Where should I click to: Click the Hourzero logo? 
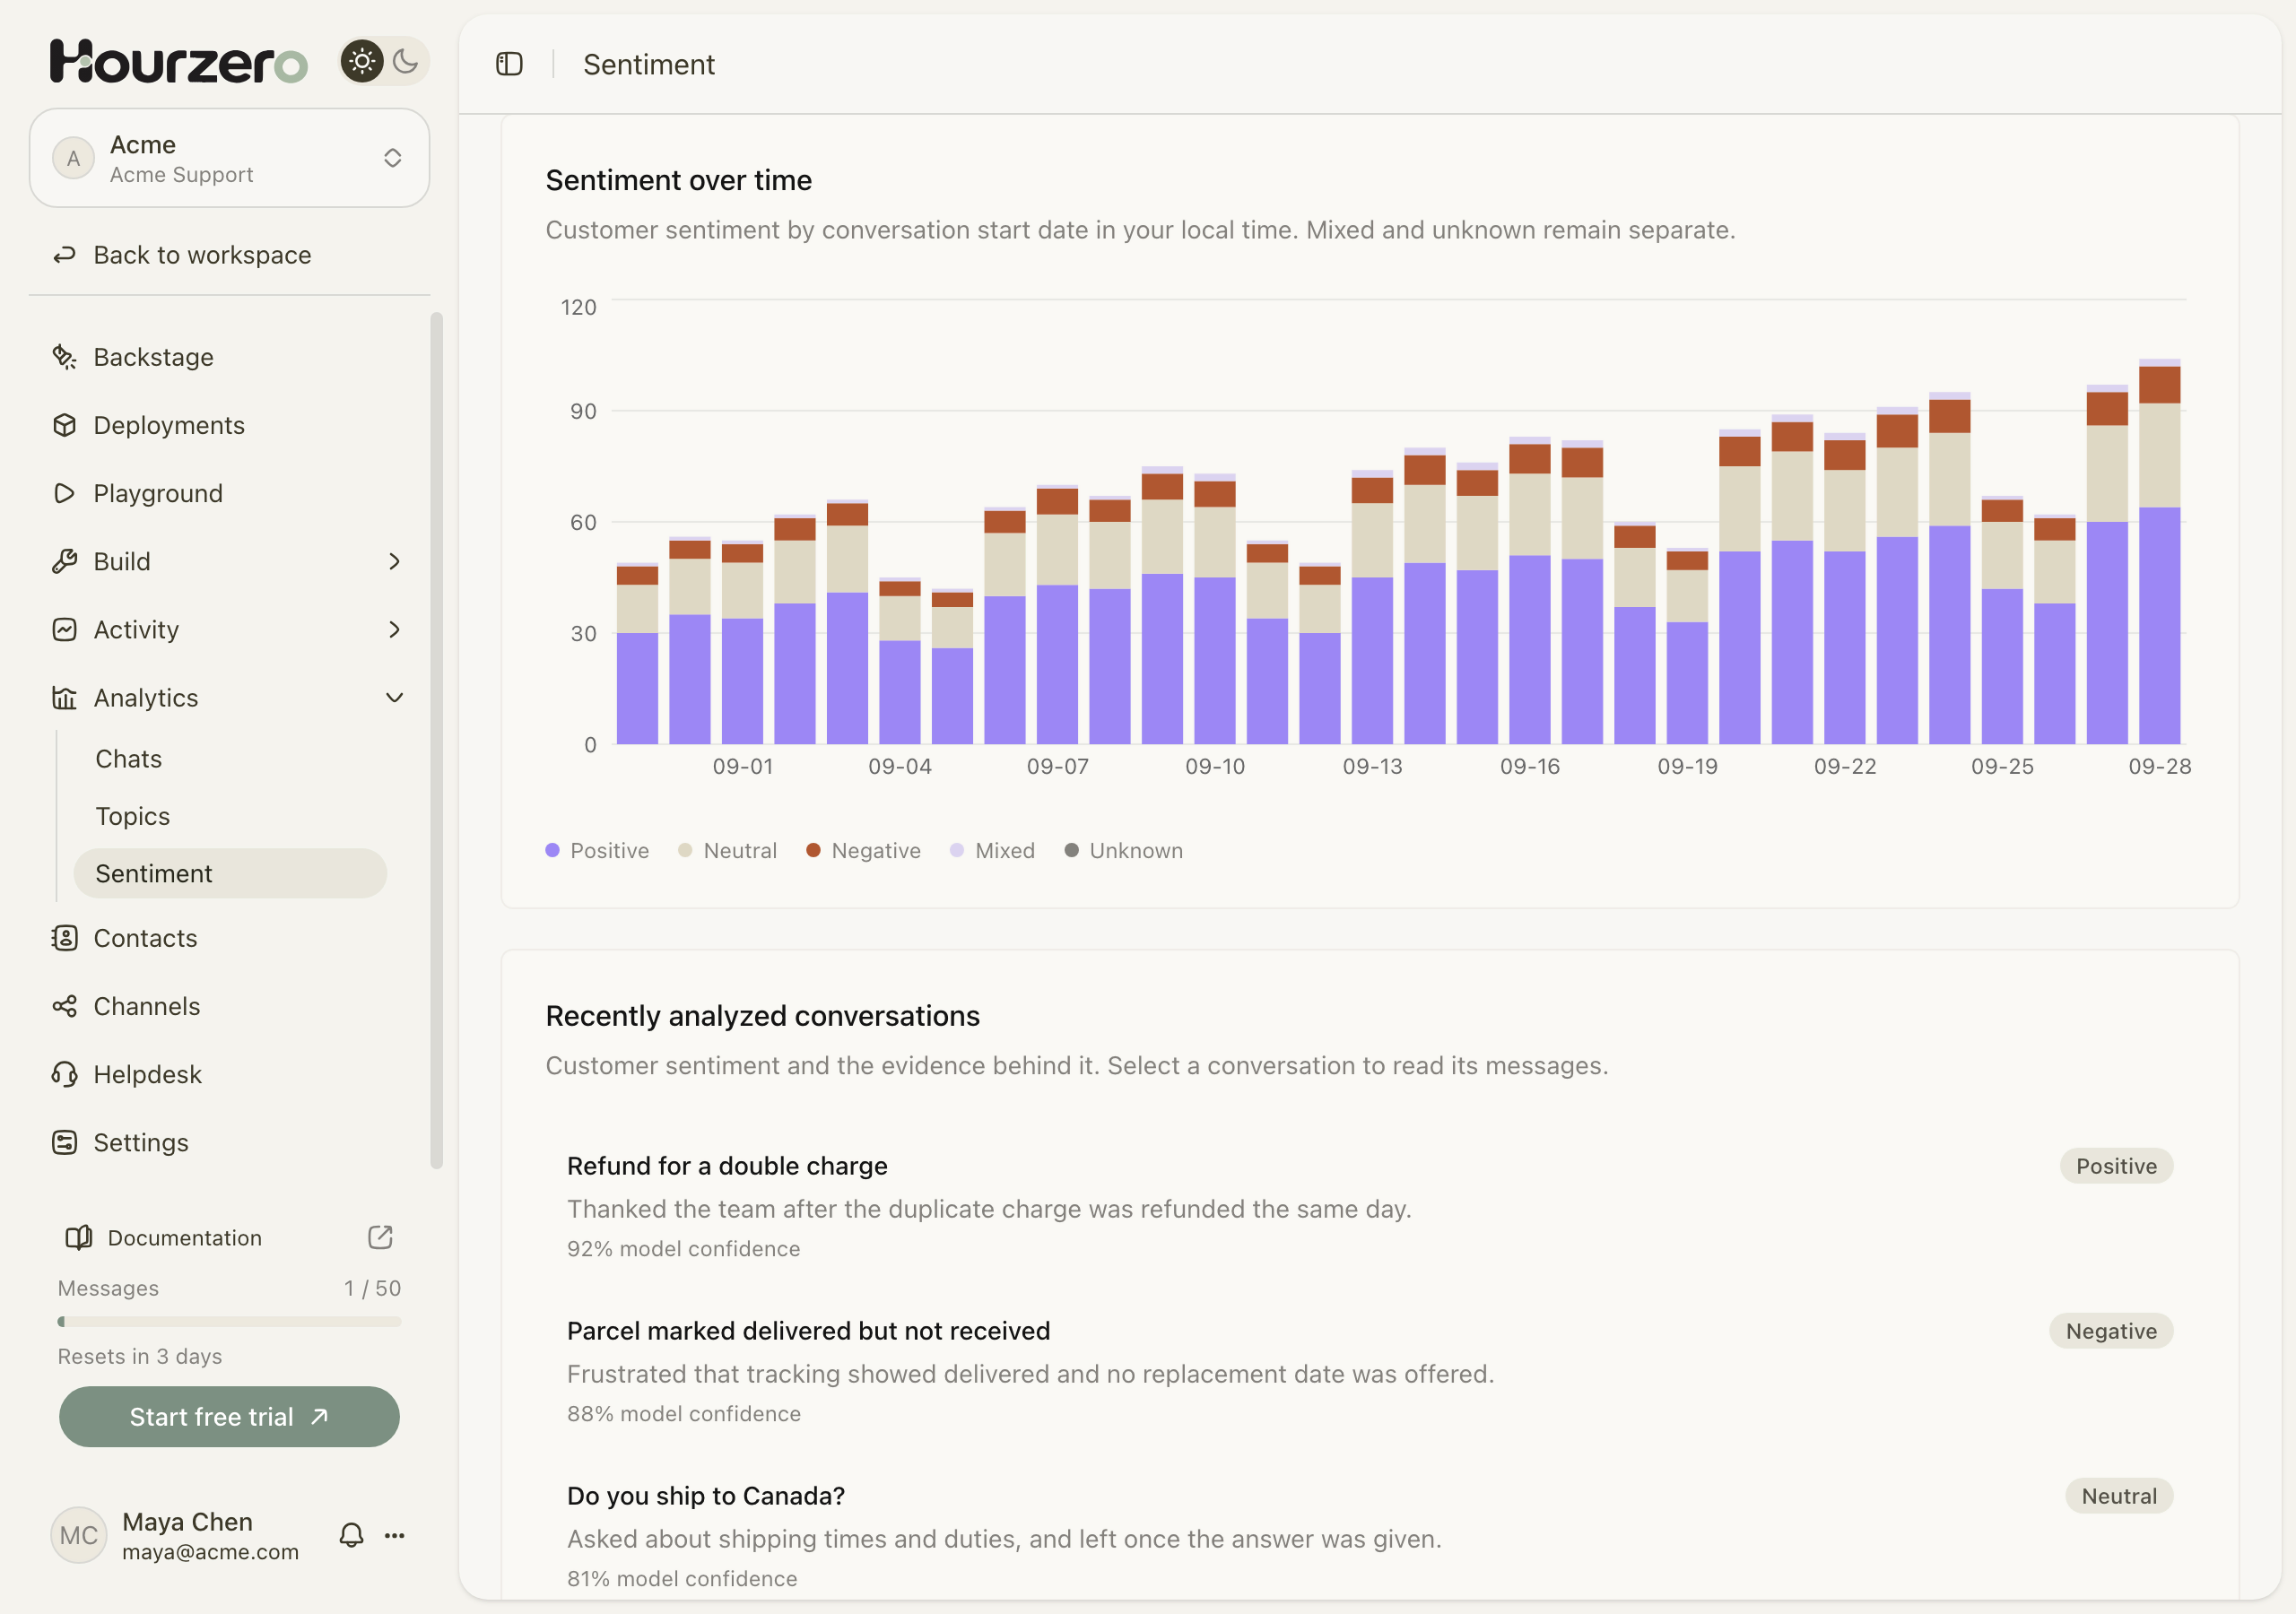click(x=178, y=61)
